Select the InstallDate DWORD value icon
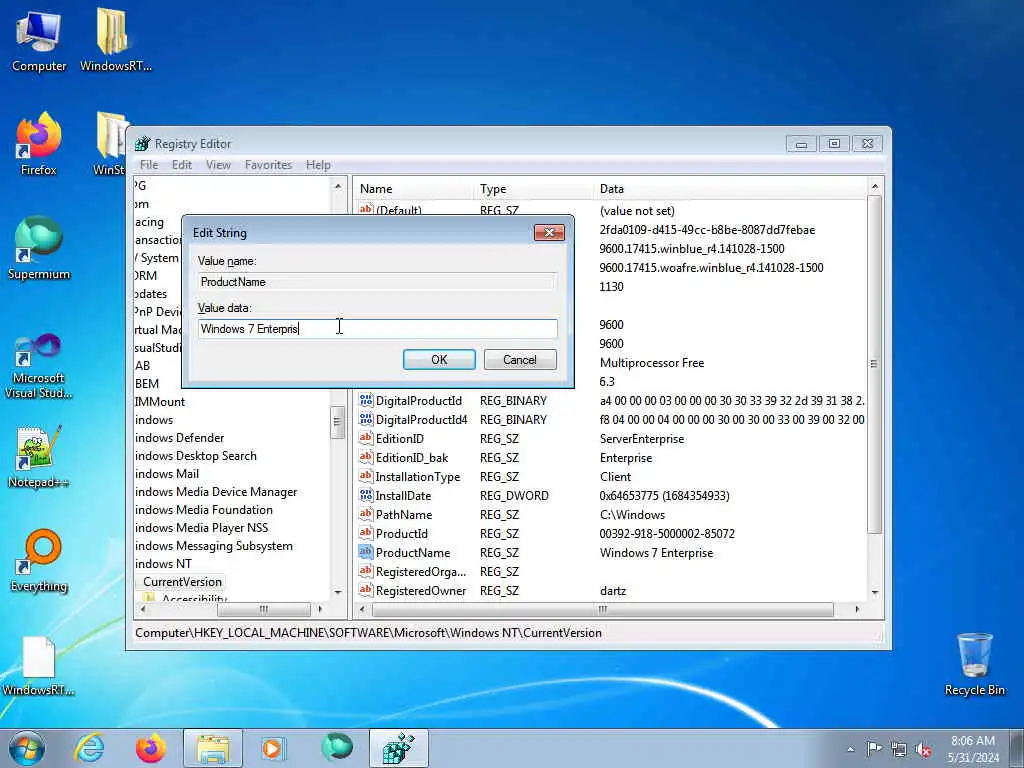 tap(366, 495)
